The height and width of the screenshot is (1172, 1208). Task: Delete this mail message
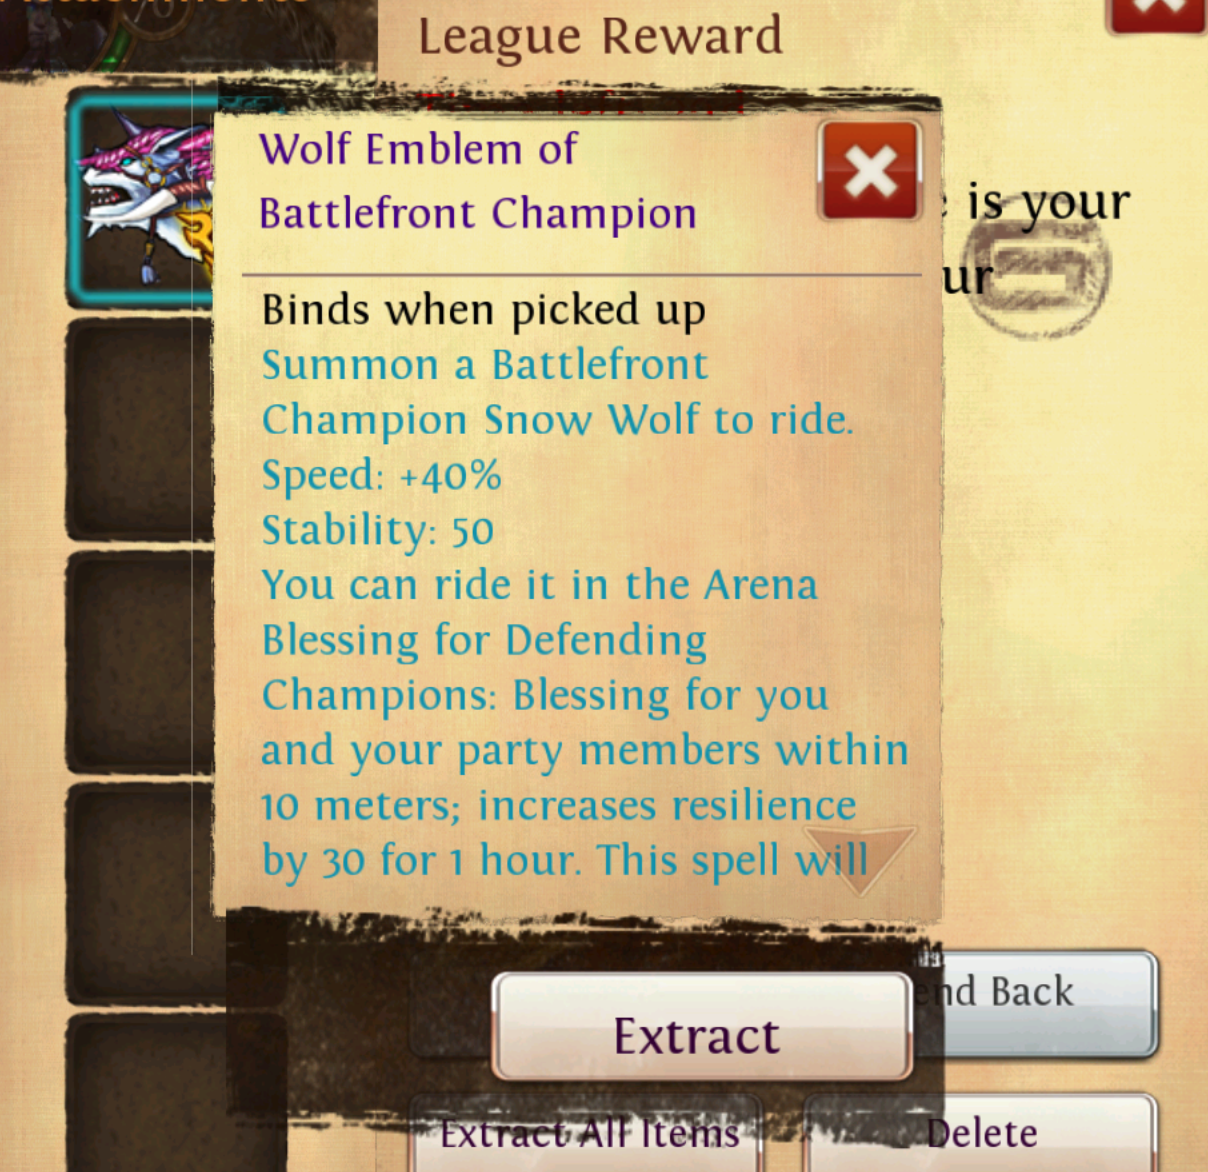point(981,1134)
